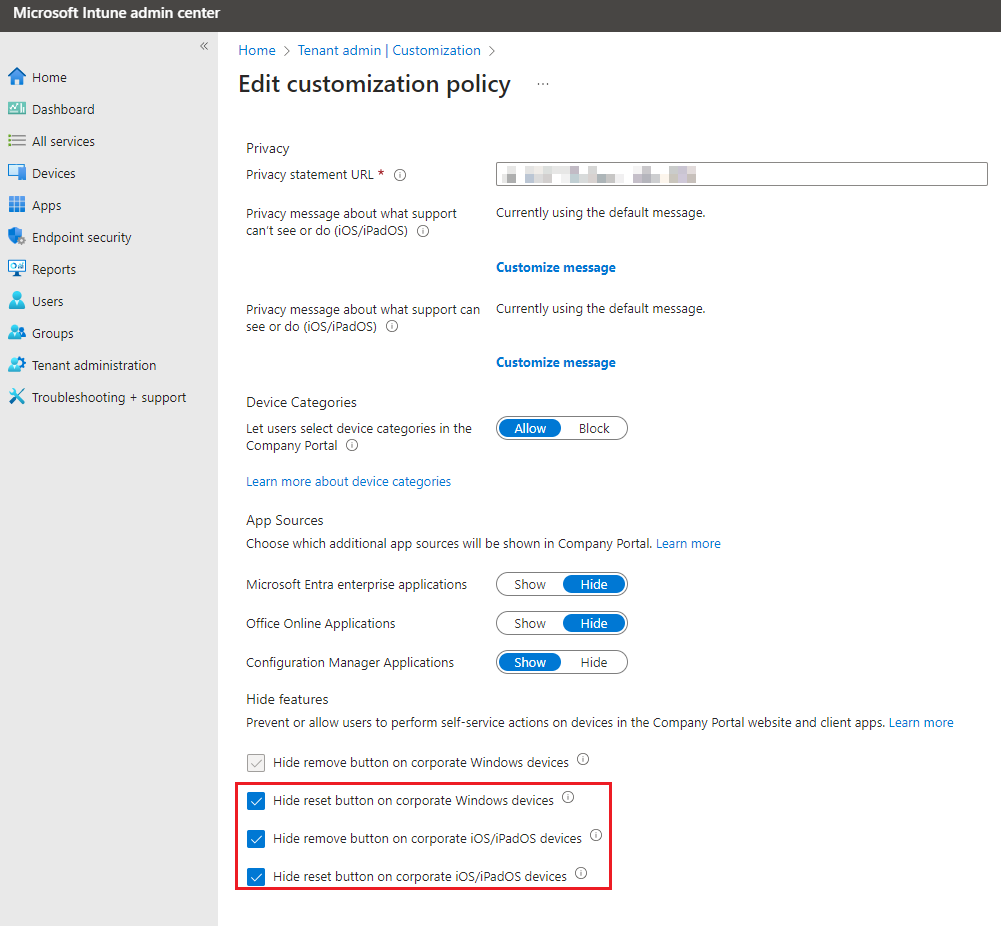Uncheck Hide reset button on corporate iOS/iPadOS devices
Image resolution: width=1001 pixels, height=926 pixels.
tap(256, 875)
